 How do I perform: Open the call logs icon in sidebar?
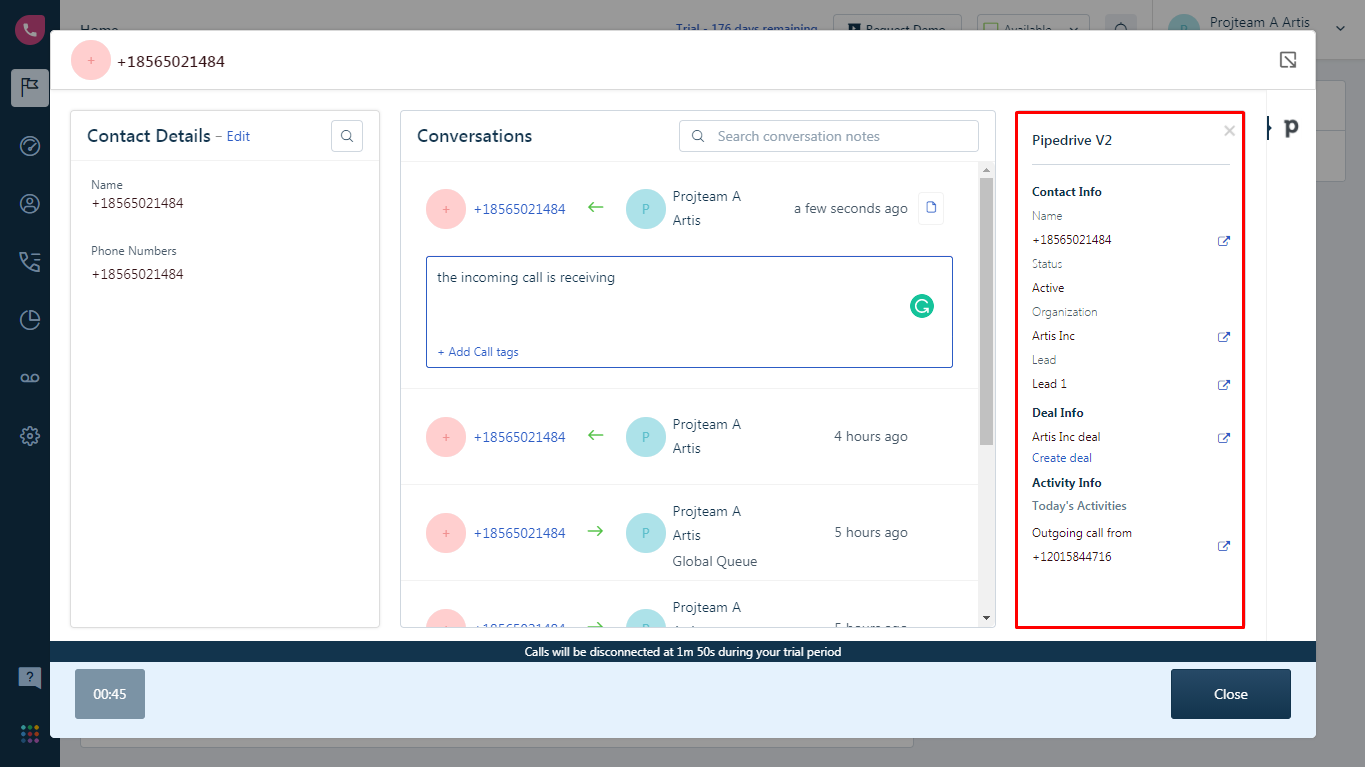point(30,262)
